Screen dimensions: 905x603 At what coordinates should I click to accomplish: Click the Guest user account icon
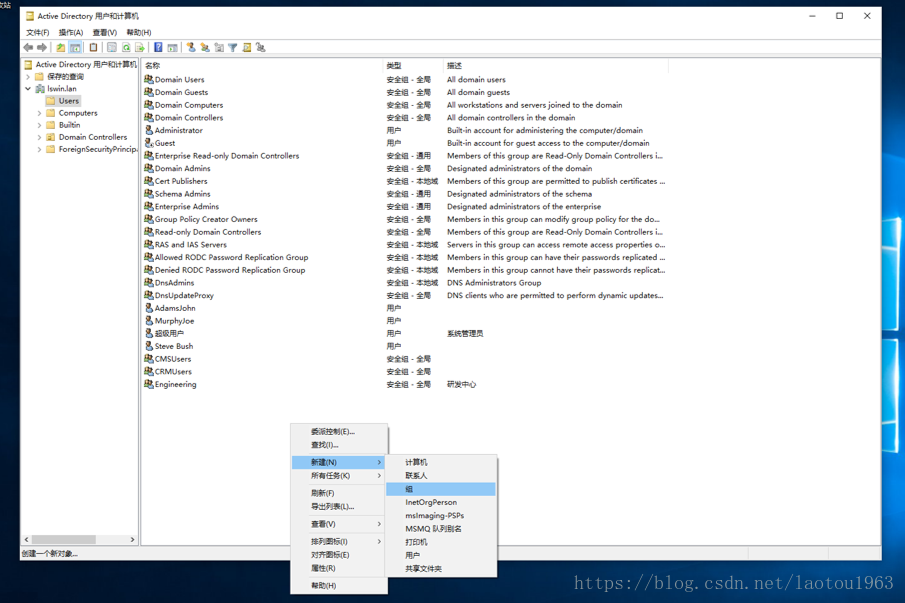[x=149, y=143]
